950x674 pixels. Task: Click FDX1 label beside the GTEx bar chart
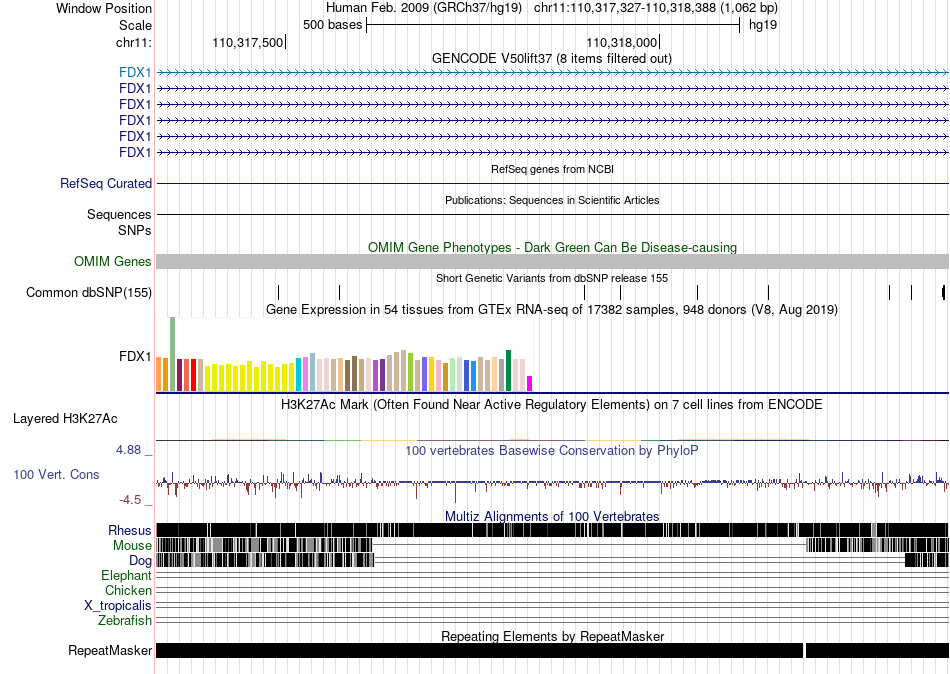point(135,356)
